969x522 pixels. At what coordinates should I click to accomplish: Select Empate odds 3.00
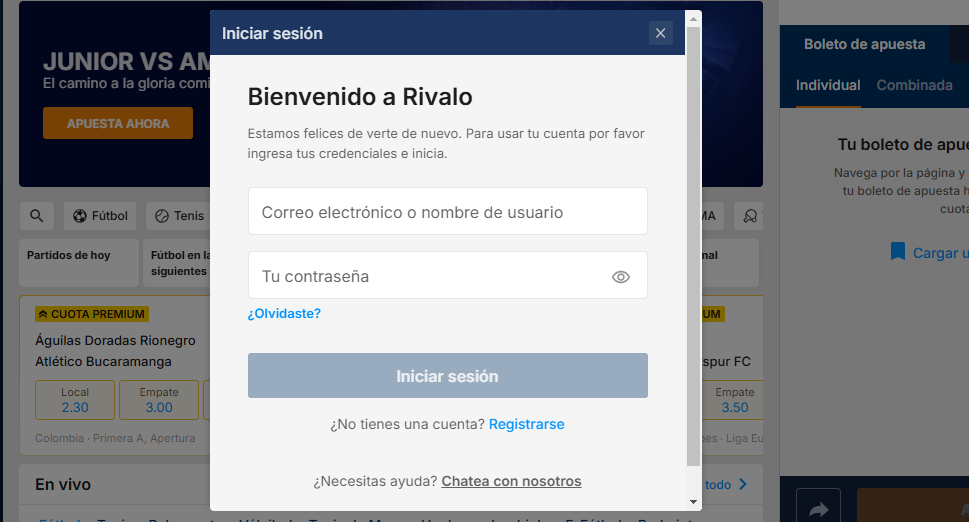click(x=159, y=400)
